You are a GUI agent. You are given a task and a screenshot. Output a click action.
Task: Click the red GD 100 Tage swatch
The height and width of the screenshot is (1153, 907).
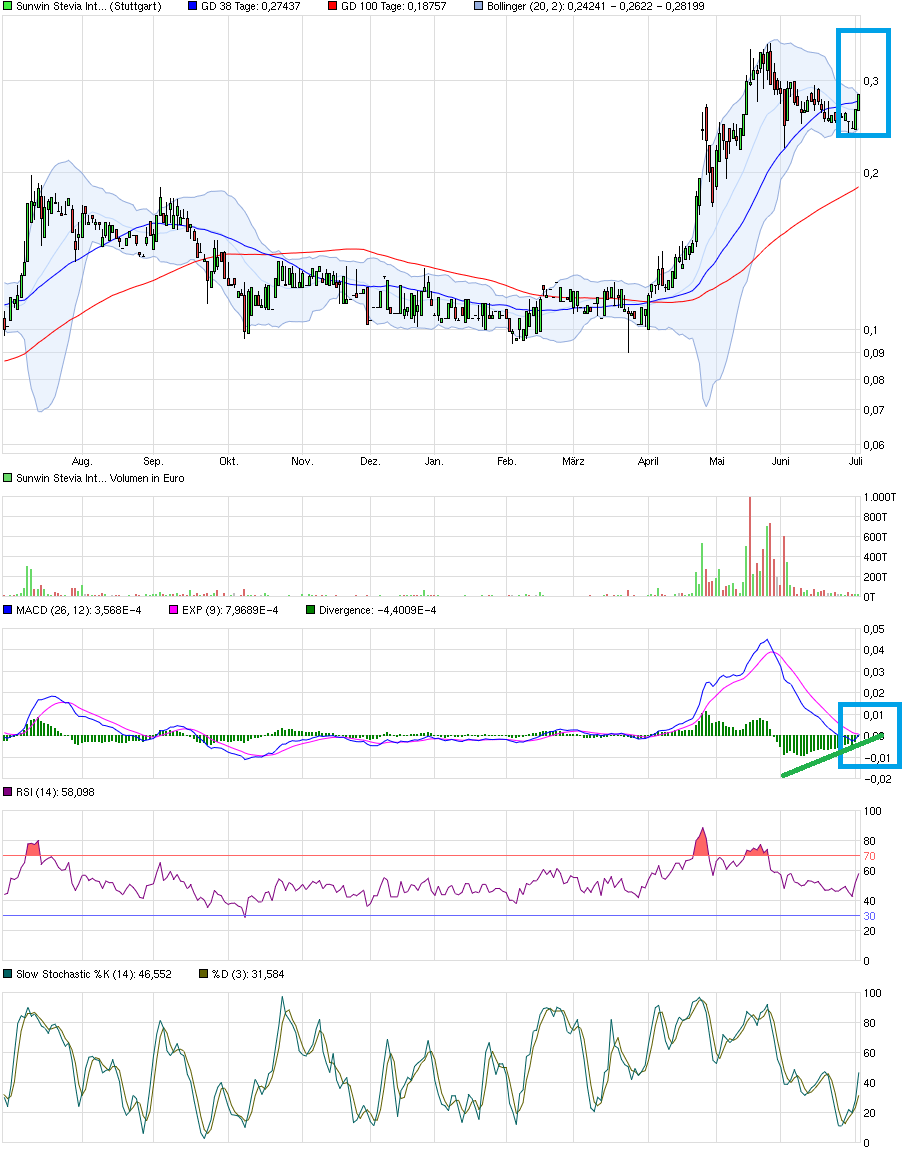click(332, 6)
